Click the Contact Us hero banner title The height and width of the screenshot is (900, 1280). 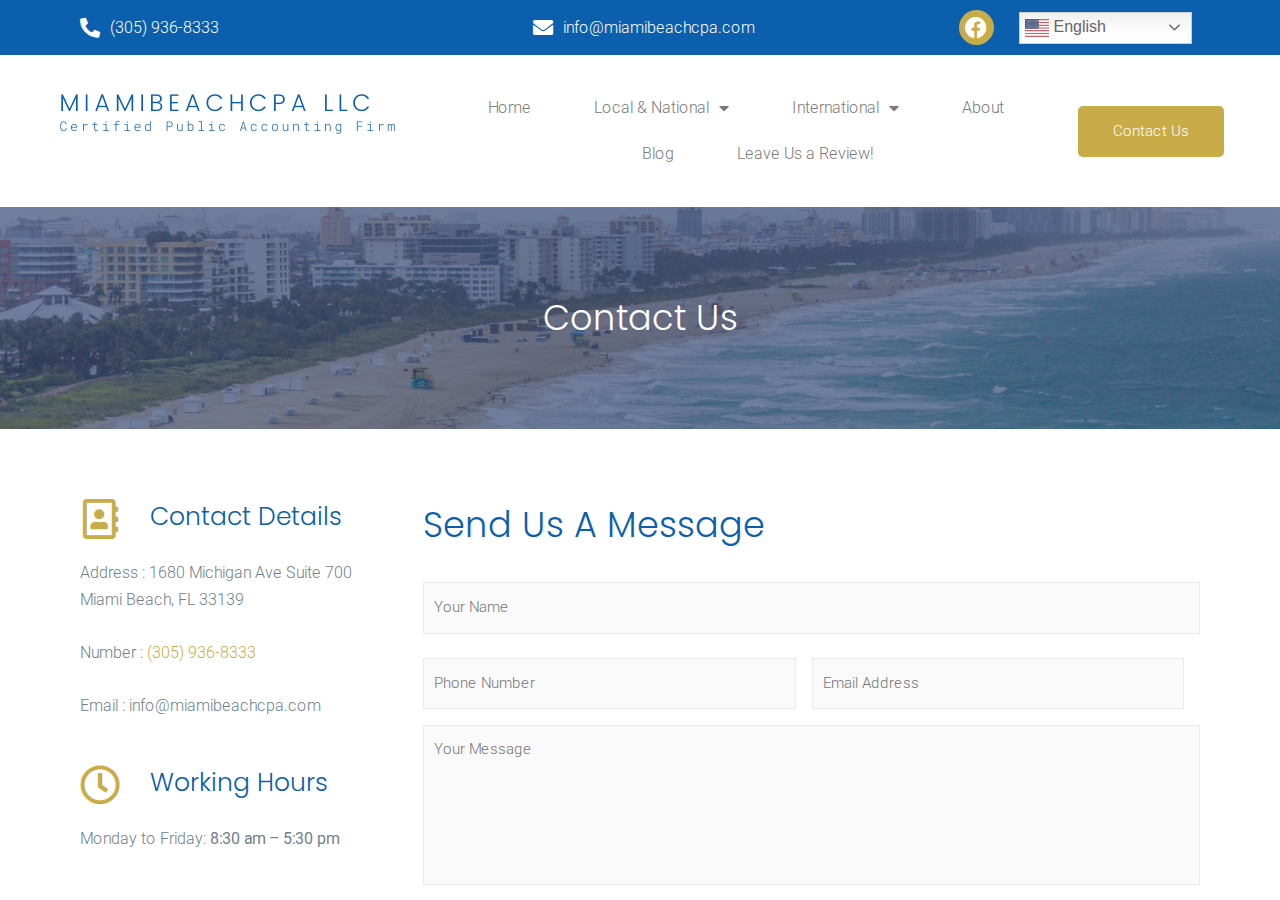640,318
